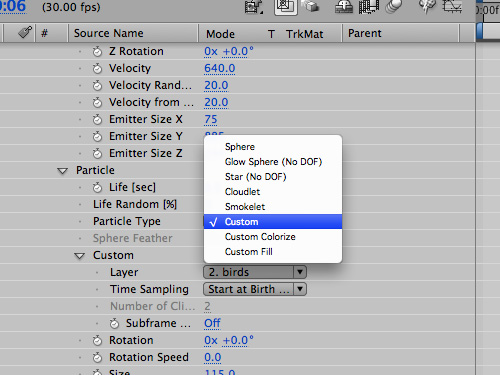Toggle Life [sec] stopwatch

pos(97,188)
